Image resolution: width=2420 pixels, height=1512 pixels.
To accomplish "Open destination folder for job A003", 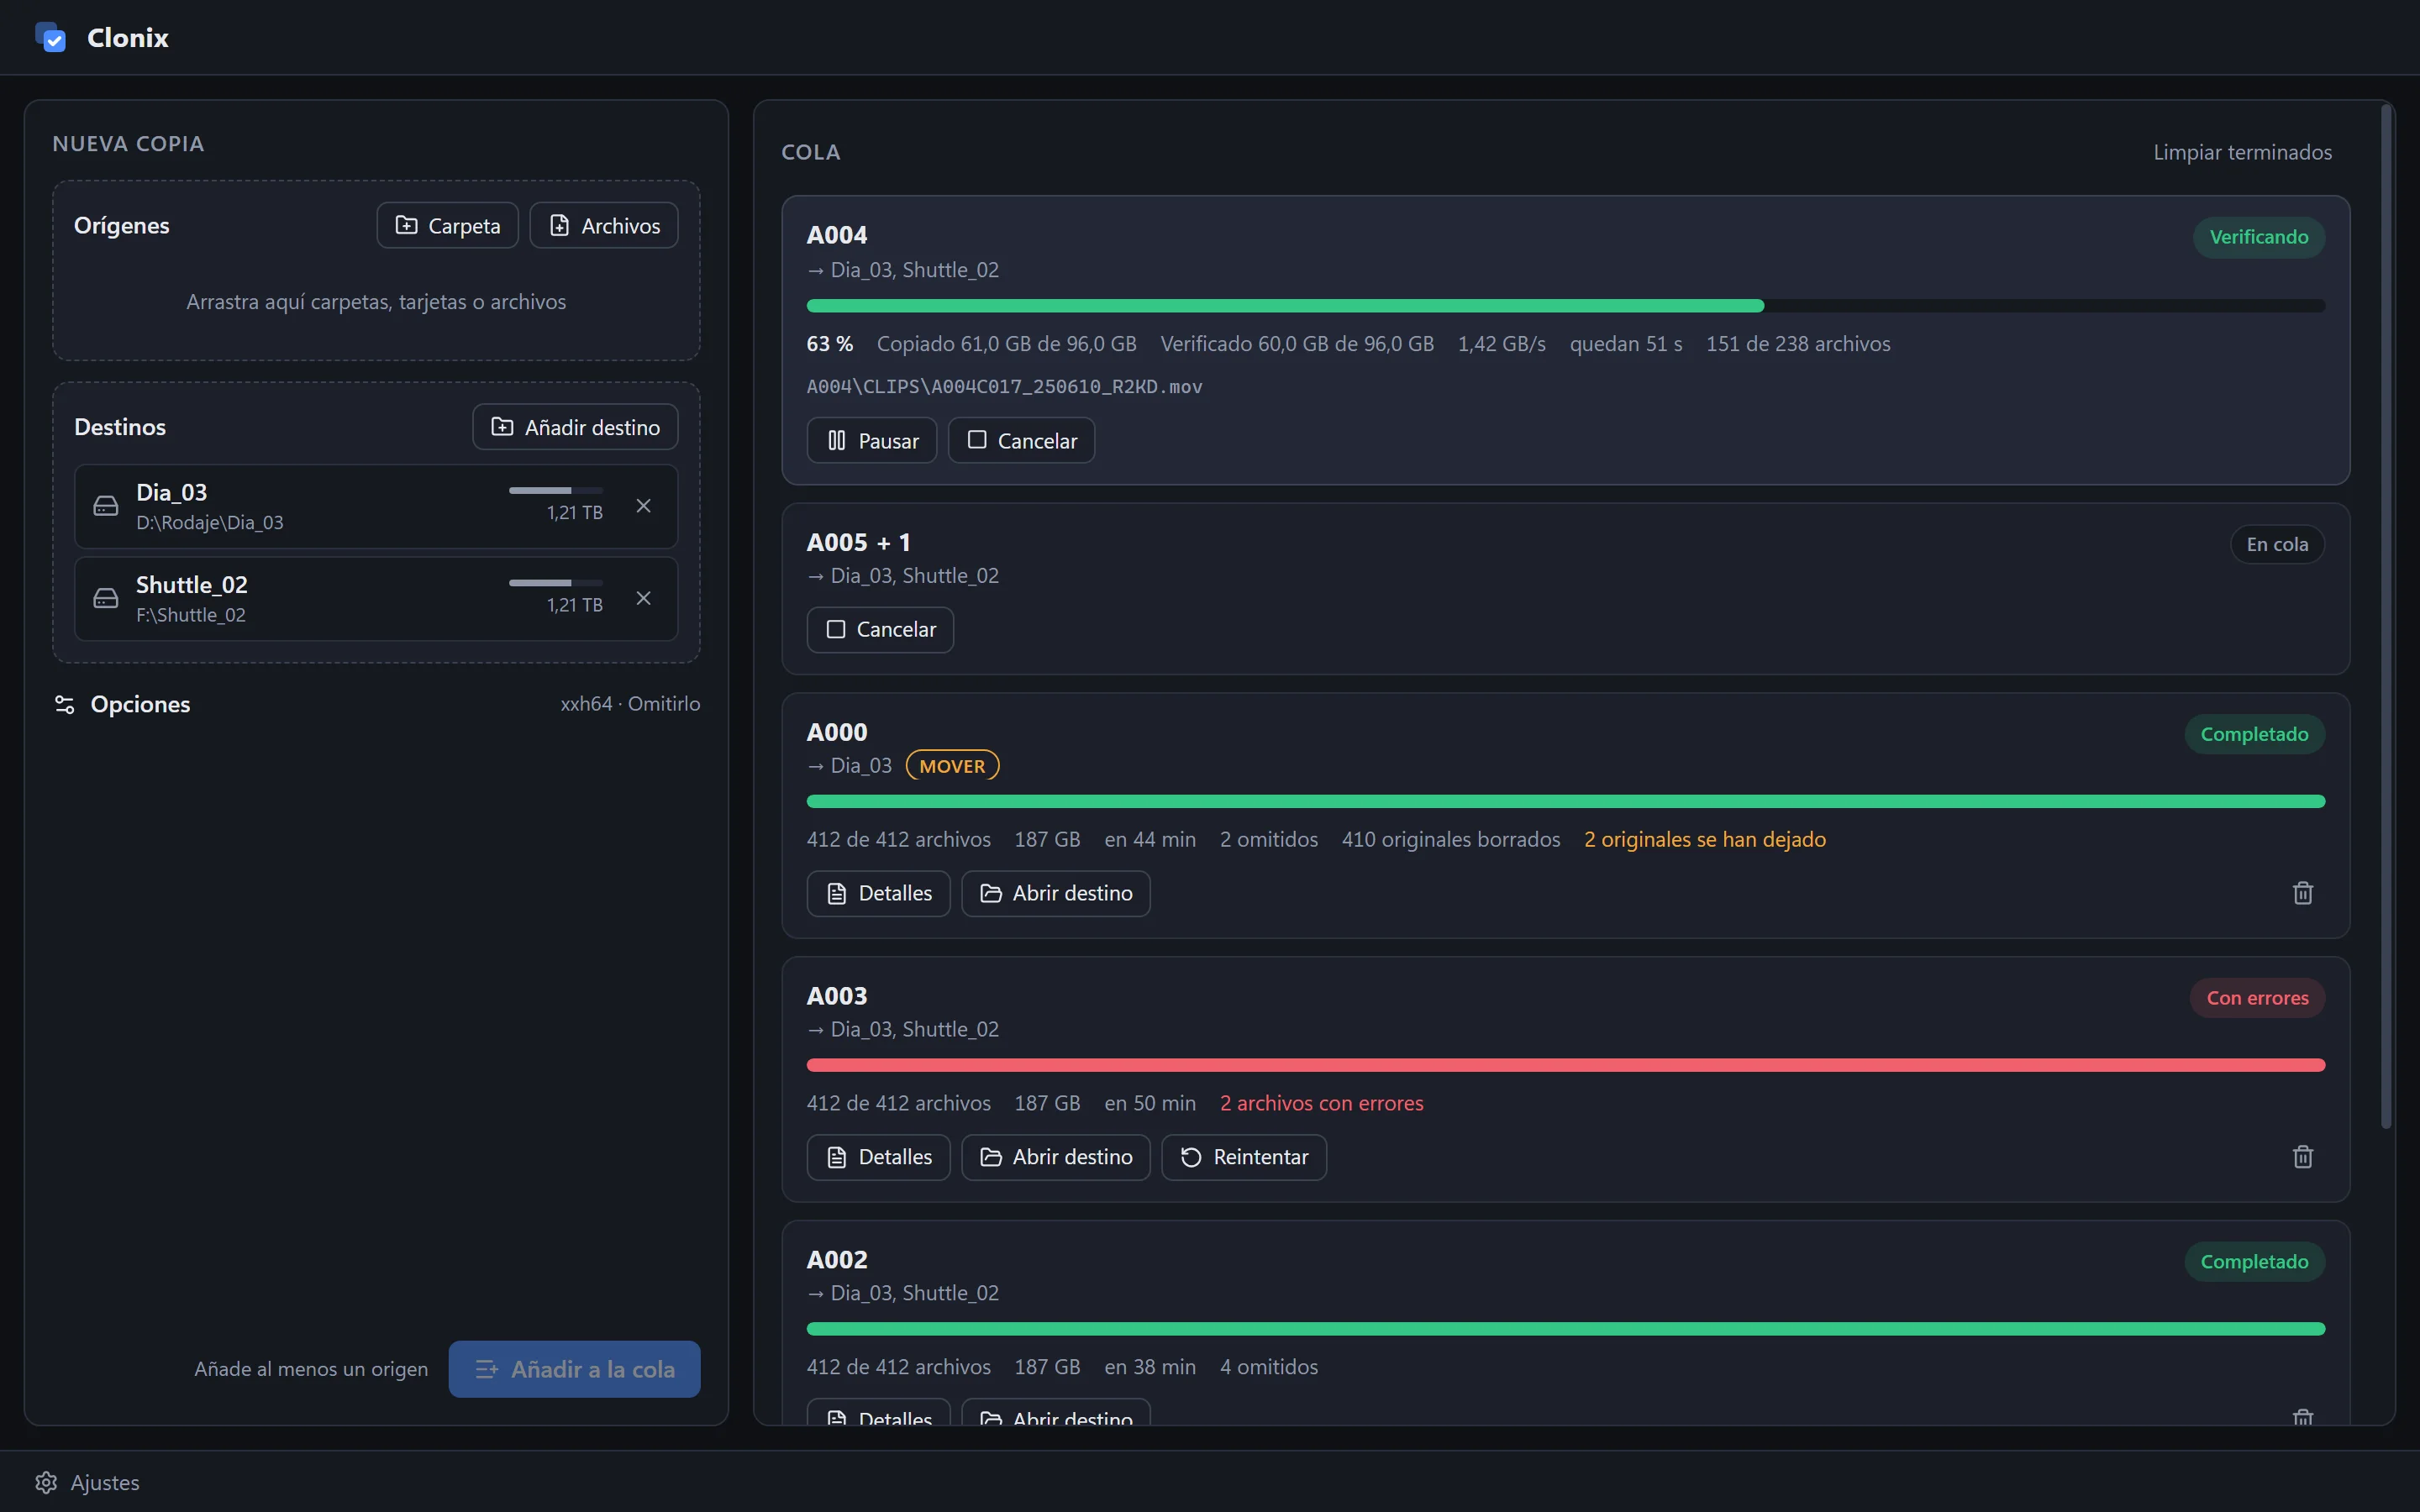I will 1056,1157.
